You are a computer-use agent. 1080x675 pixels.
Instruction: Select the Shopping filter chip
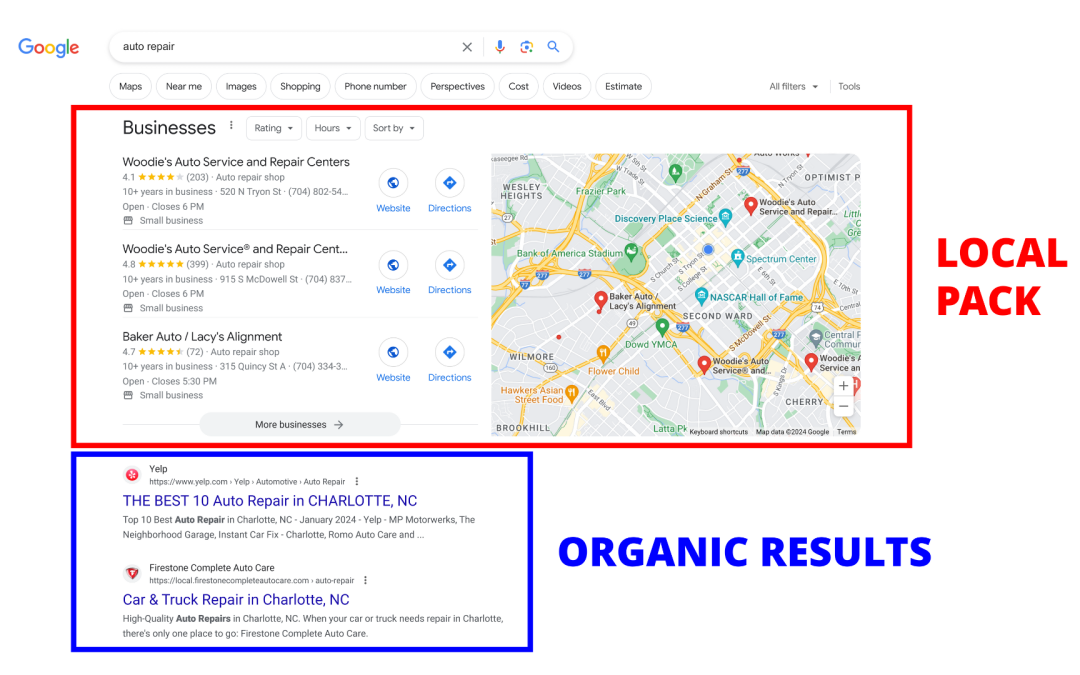[300, 87]
